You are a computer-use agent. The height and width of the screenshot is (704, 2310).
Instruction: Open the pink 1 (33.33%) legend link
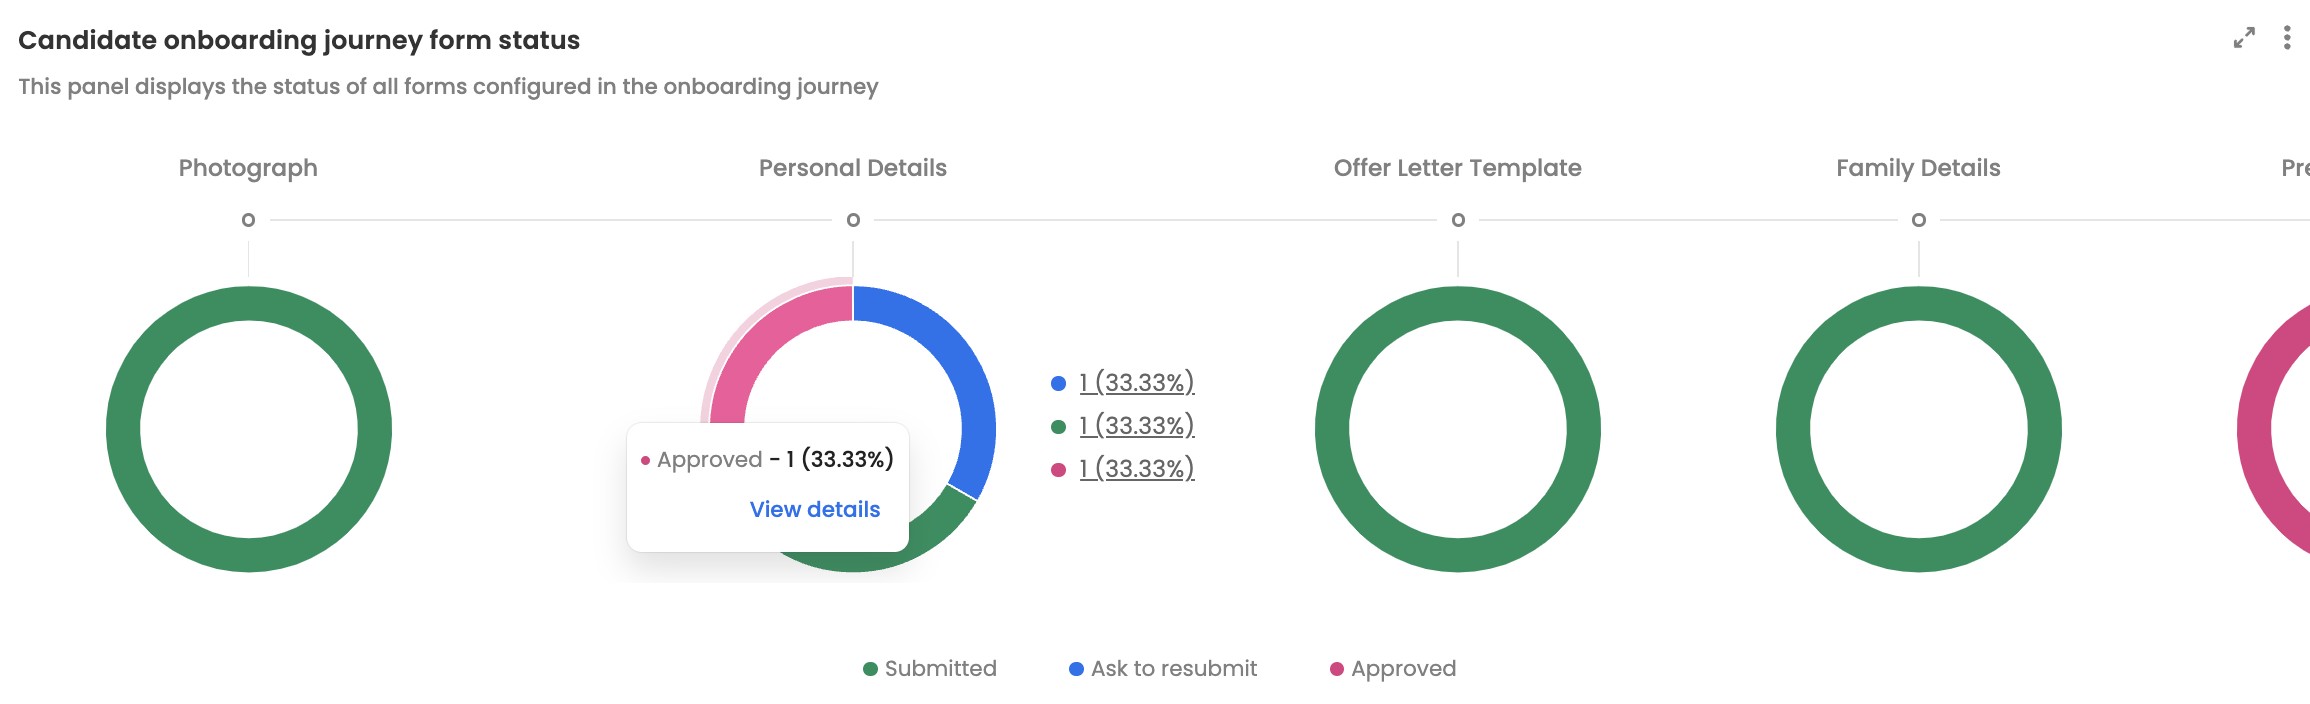1137,468
